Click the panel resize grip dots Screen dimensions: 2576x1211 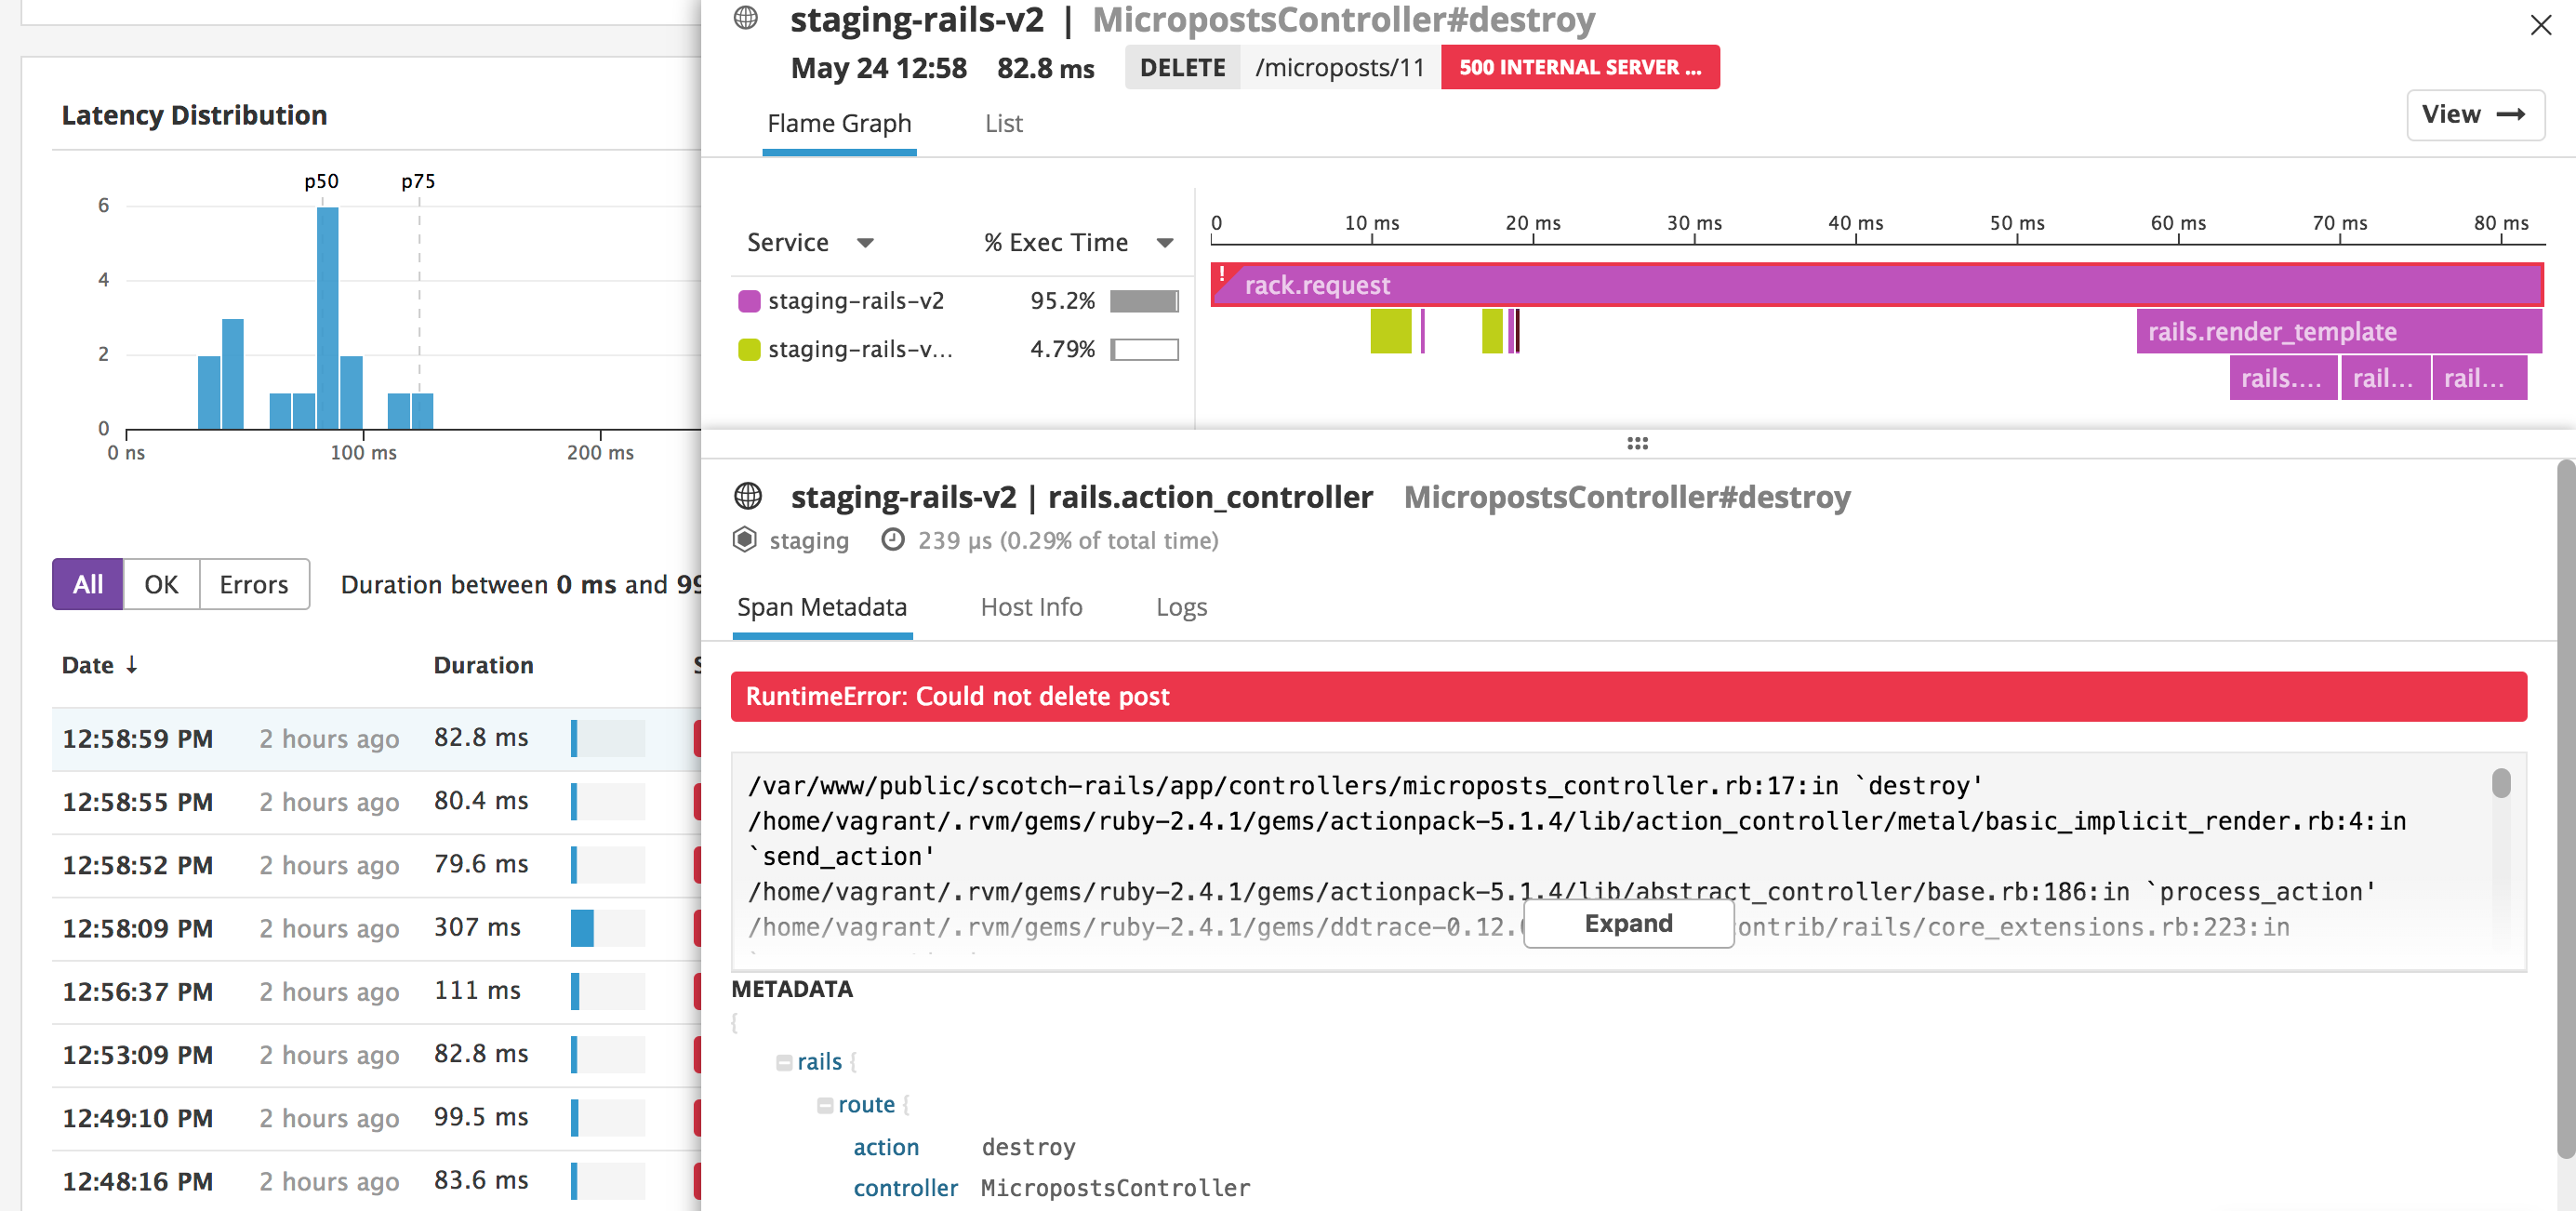coord(1637,442)
